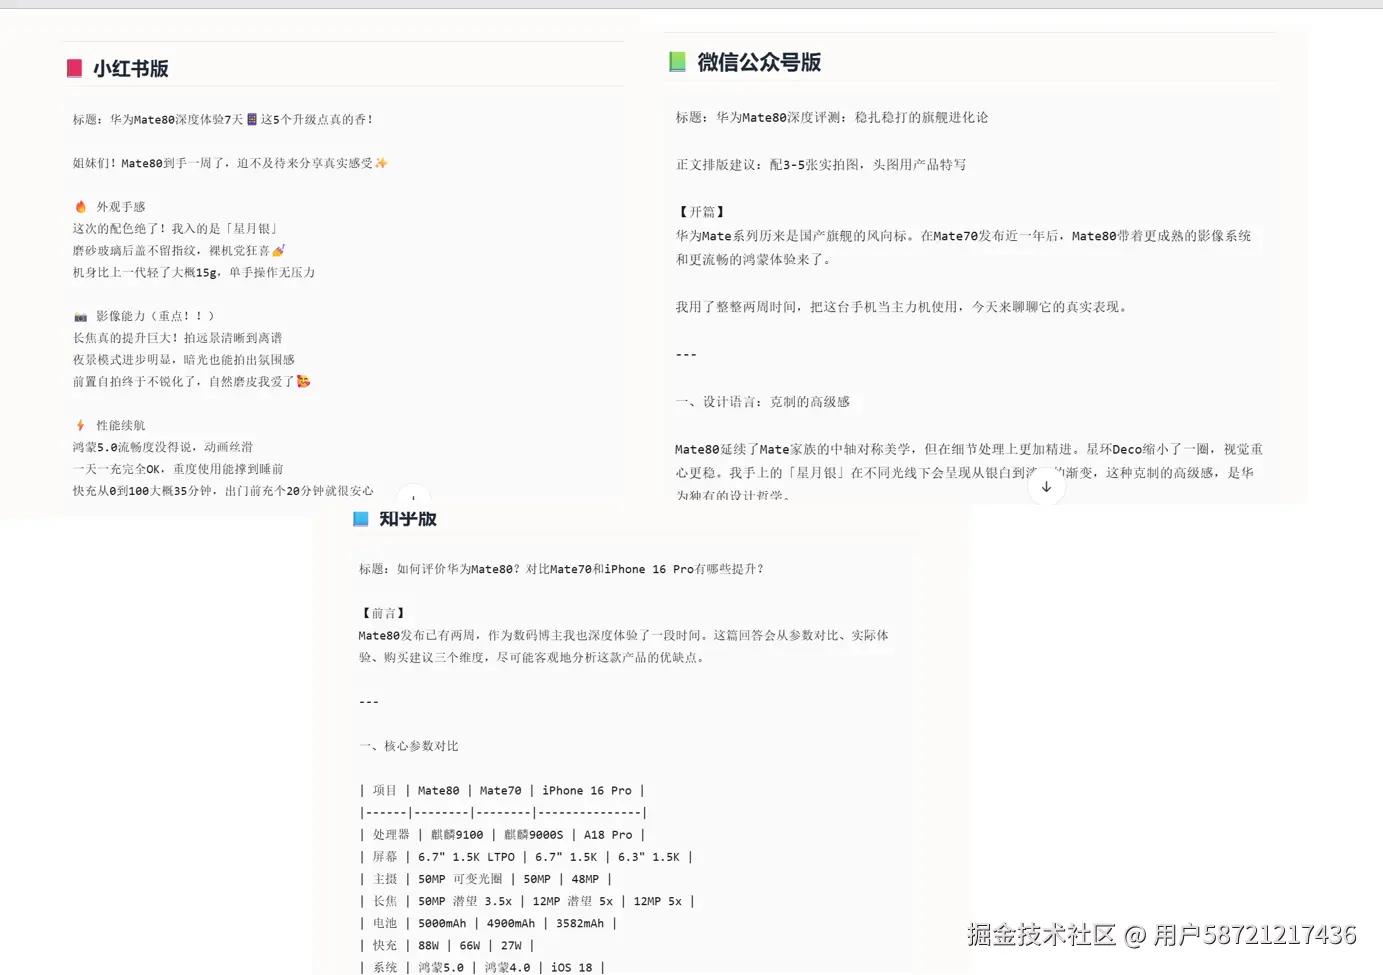Click the 【前言】 marker

[x=382, y=613]
